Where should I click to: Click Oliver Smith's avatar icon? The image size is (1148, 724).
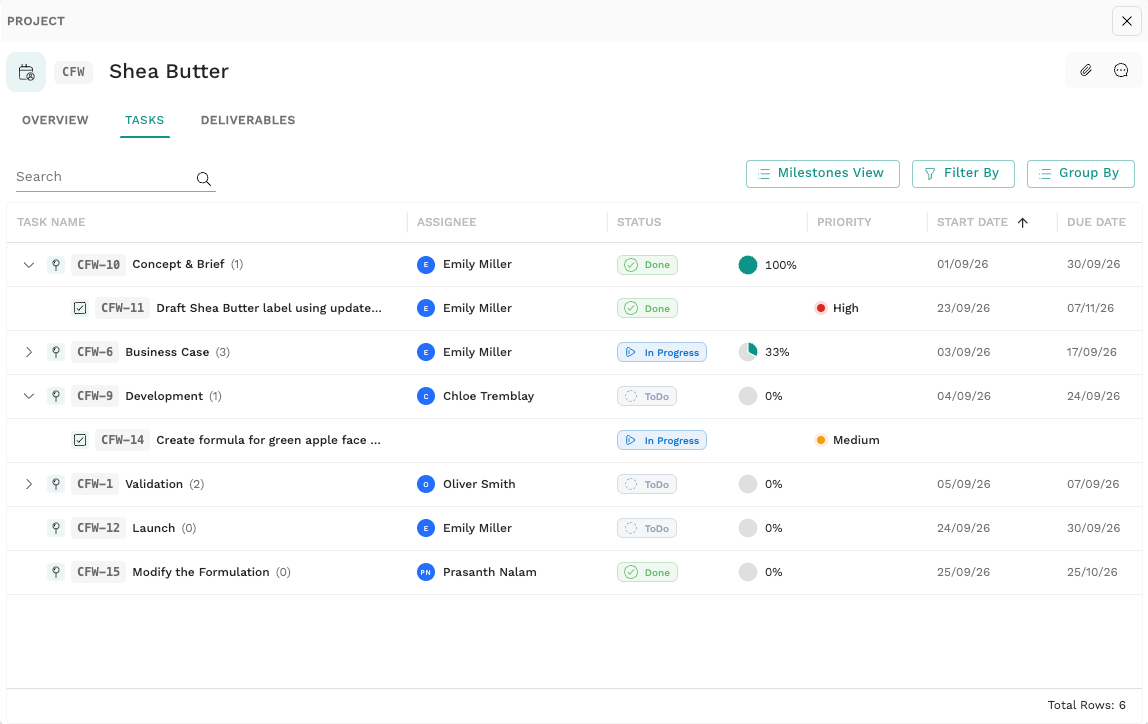tap(425, 484)
